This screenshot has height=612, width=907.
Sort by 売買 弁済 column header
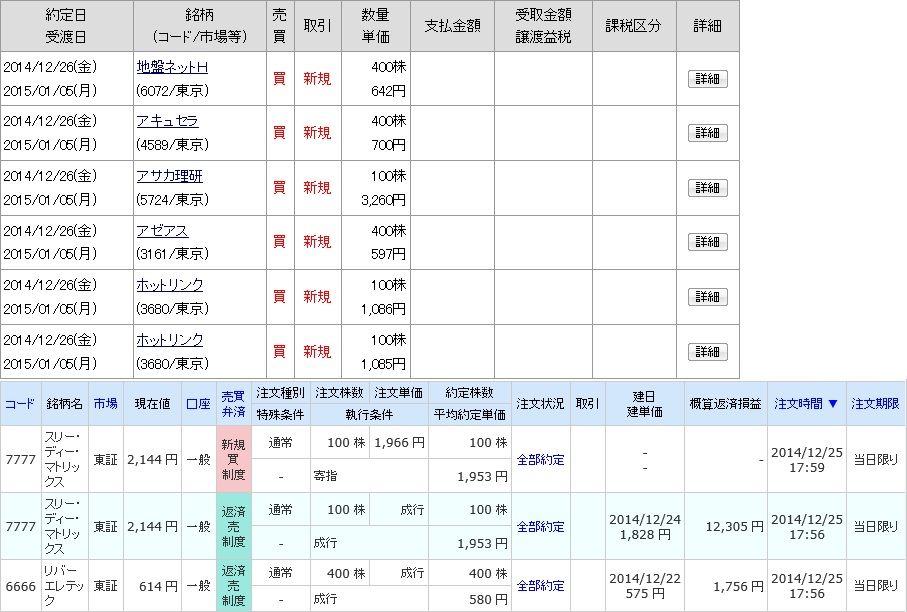point(233,404)
